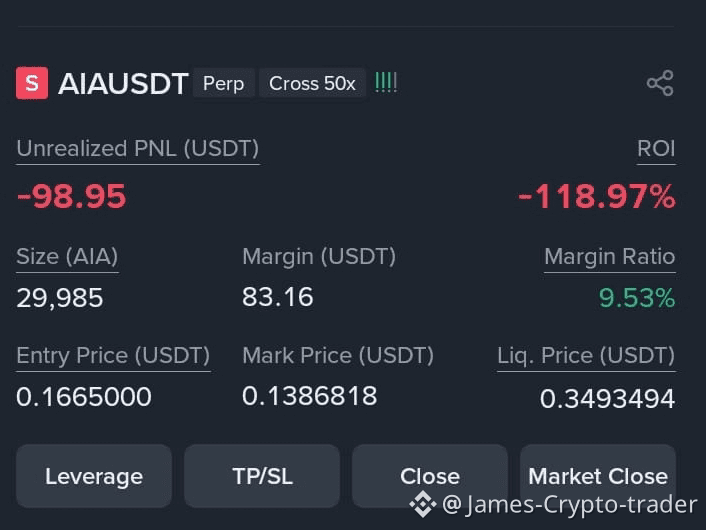This screenshot has width=706, height=530.
Task: Open the Leverage adjustment button
Action: [94, 476]
